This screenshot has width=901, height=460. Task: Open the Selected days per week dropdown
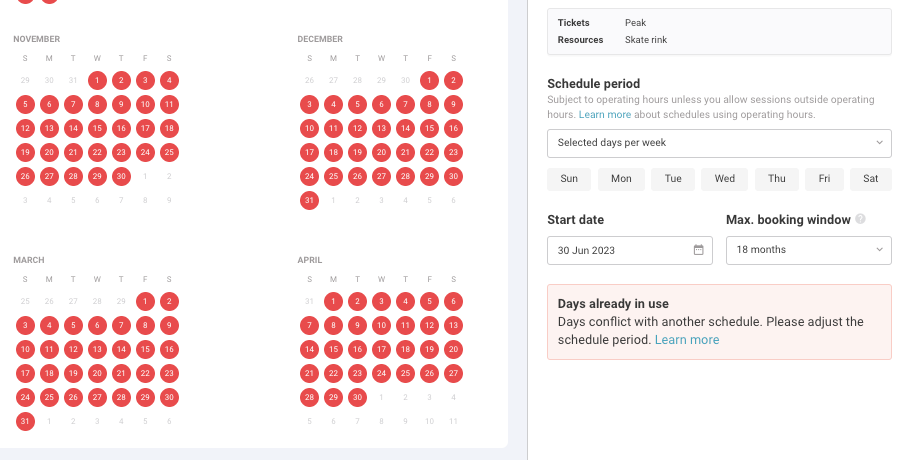tap(719, 143)
